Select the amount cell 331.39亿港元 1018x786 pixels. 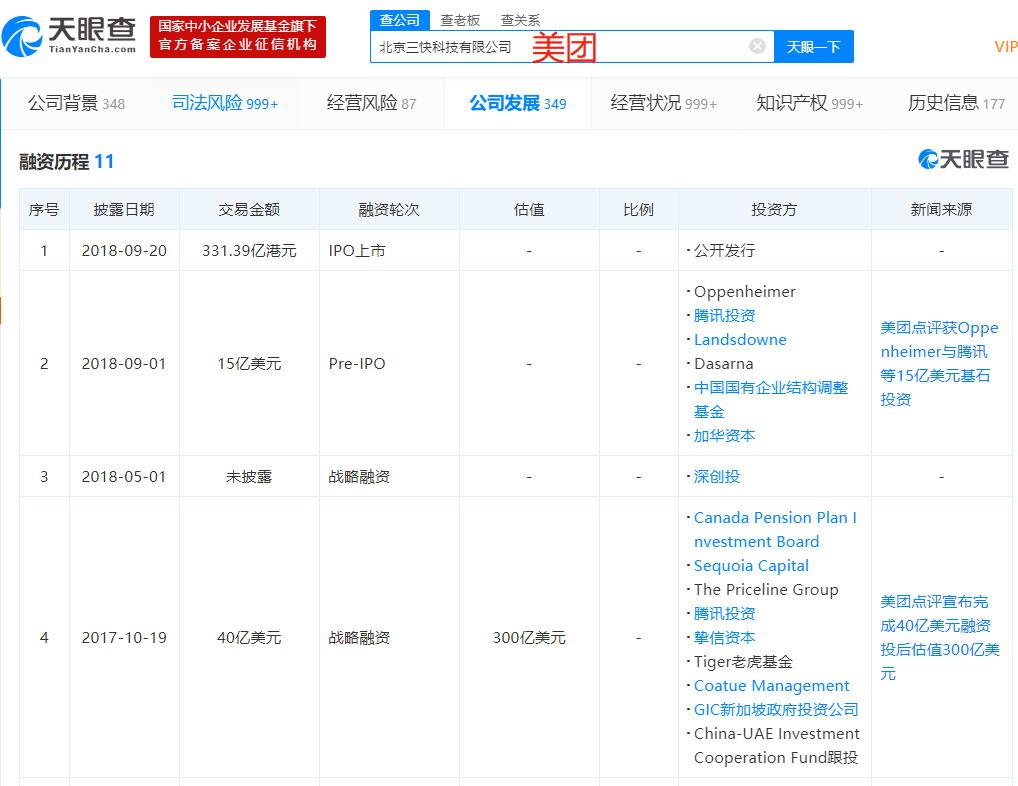click(x=249, y=251)
